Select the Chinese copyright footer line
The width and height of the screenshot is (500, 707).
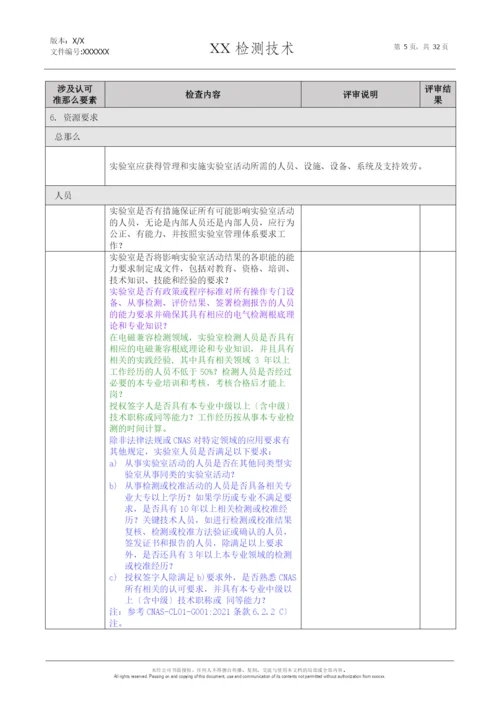pos(249,670)
